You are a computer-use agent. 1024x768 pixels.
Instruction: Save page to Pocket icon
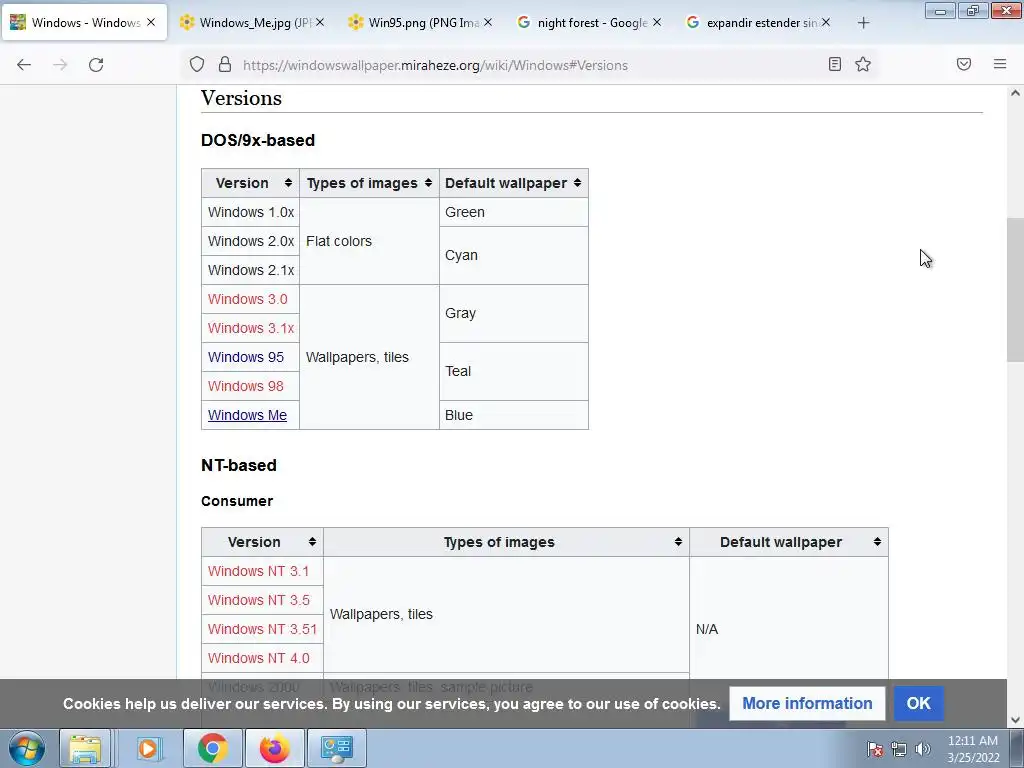pyautogui.click(x=964, y=64)
